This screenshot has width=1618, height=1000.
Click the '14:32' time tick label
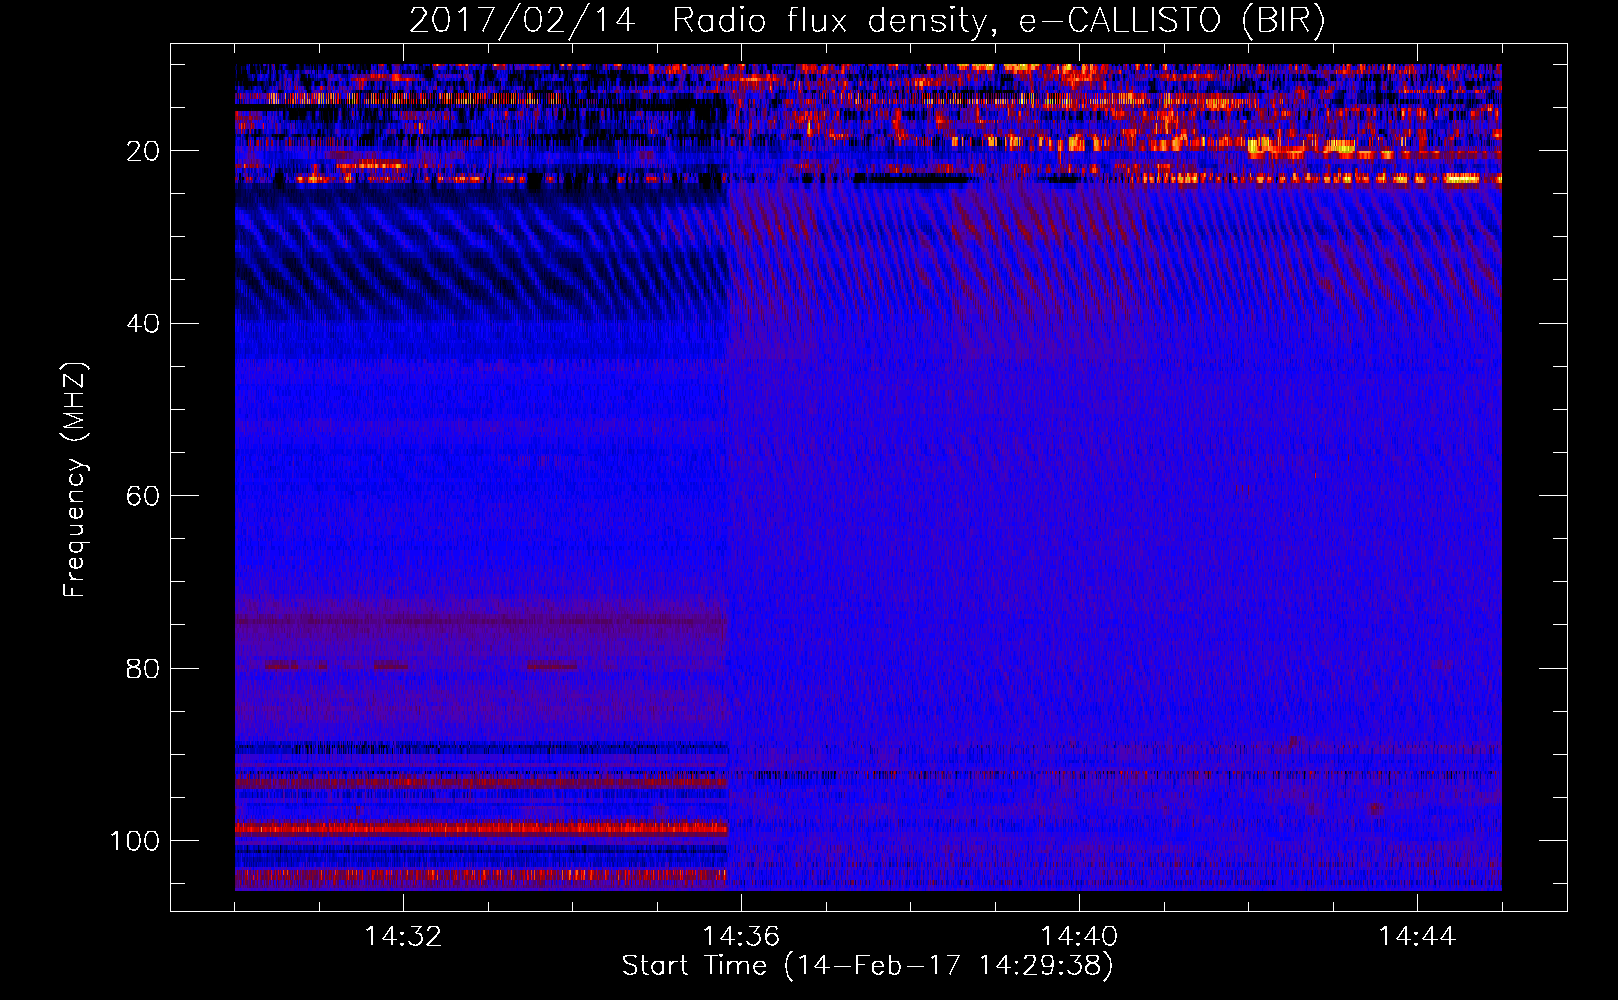[403, 937]
